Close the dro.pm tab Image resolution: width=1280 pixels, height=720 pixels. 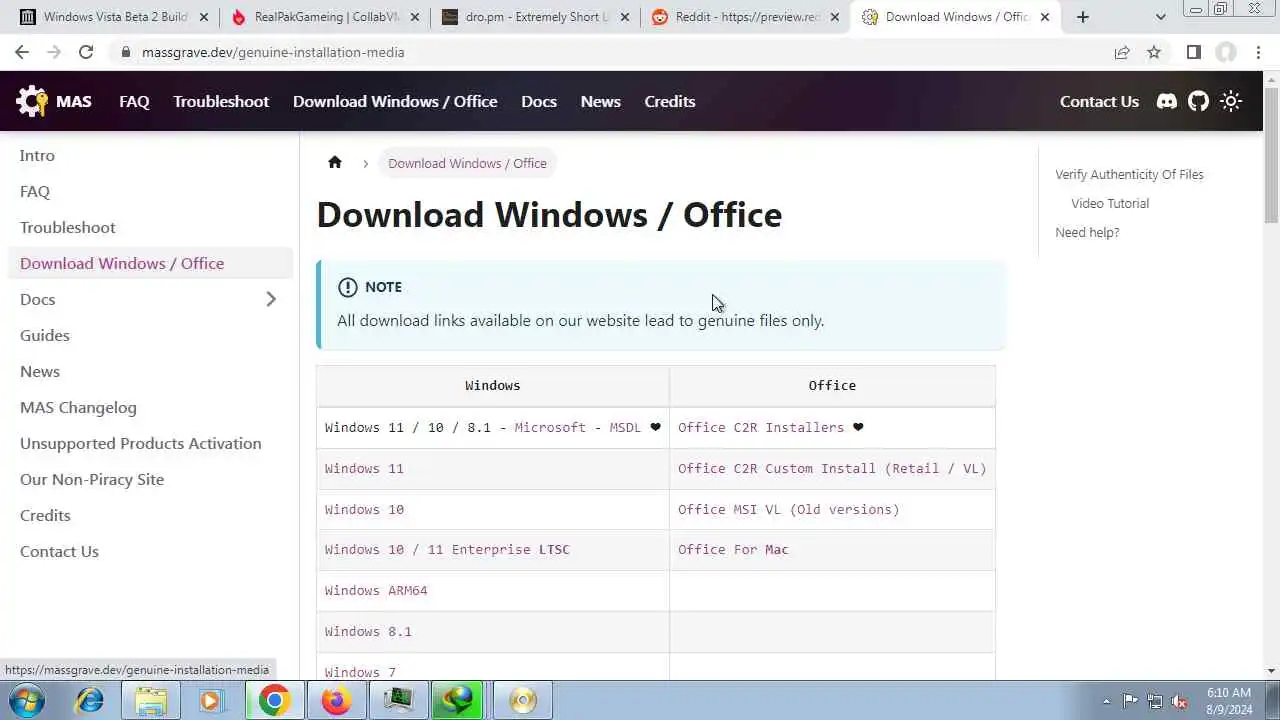[625, 17]
